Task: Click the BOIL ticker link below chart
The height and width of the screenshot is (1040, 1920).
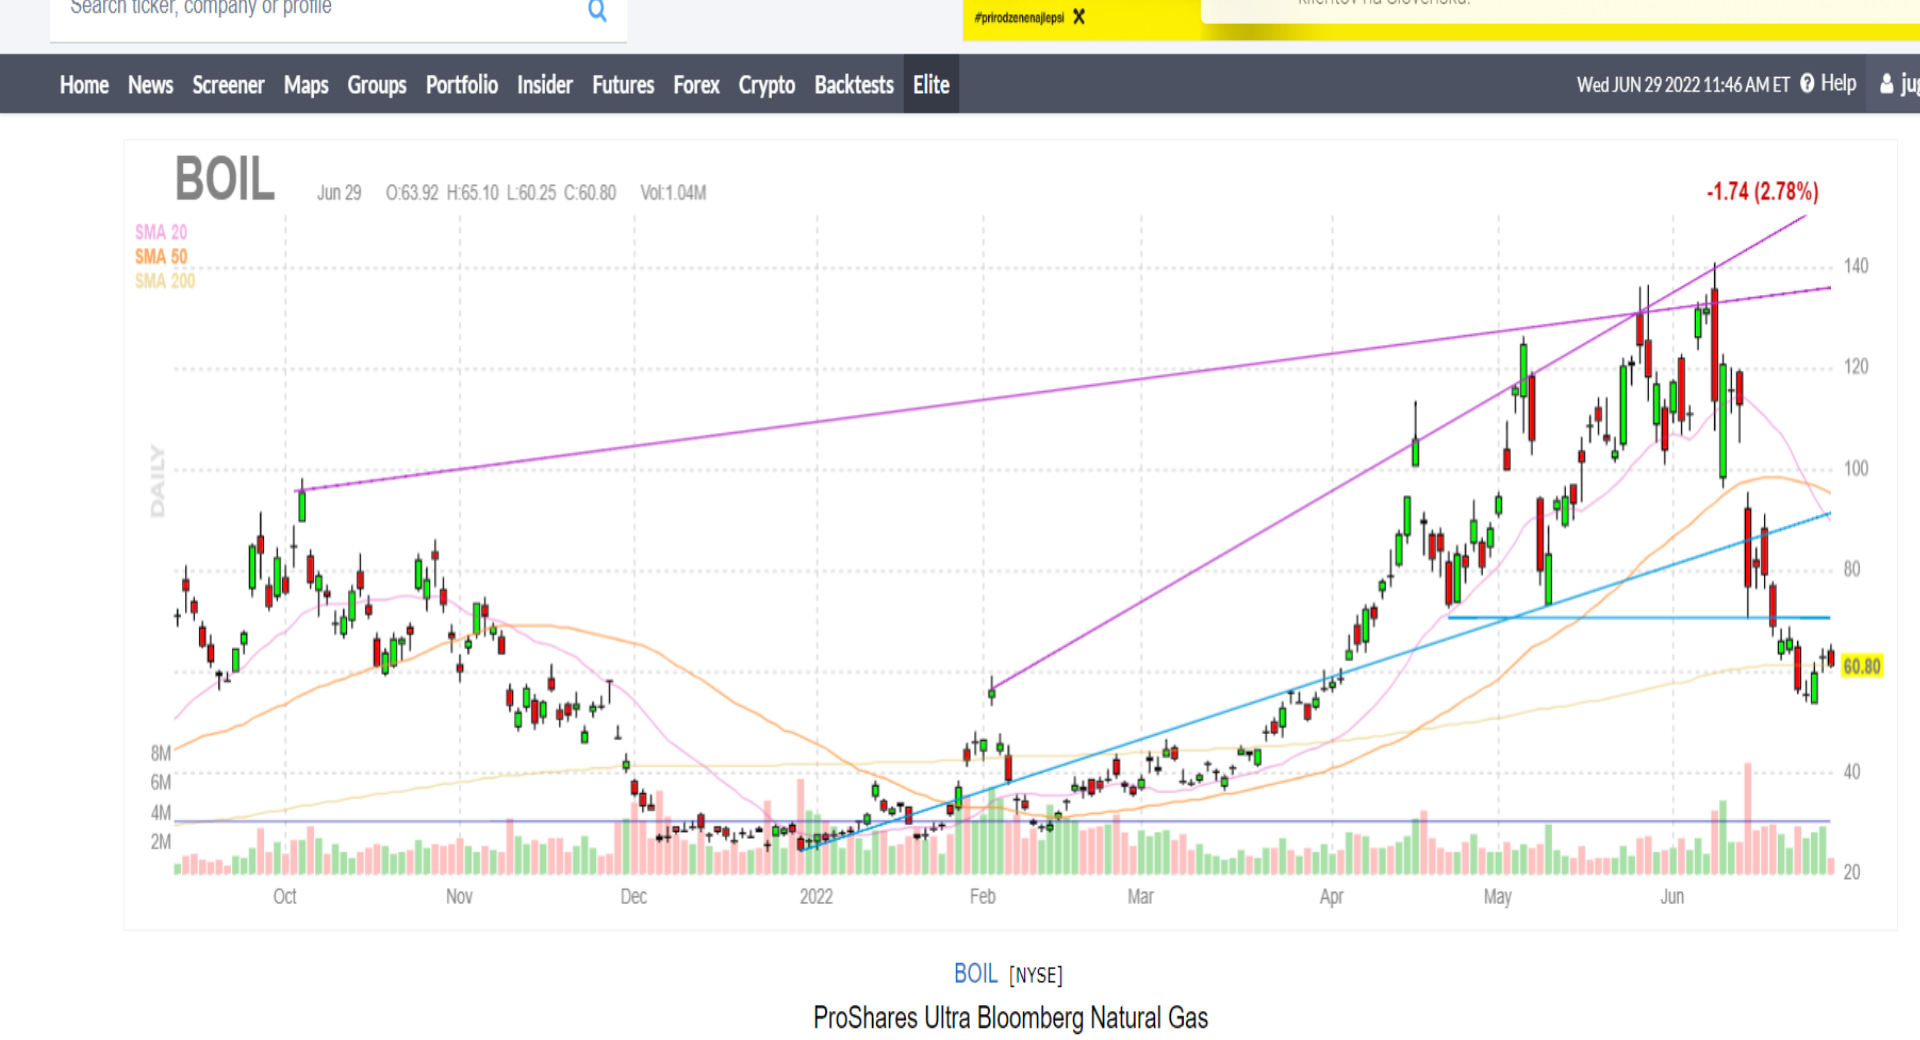Action: (x=975, y=974)
